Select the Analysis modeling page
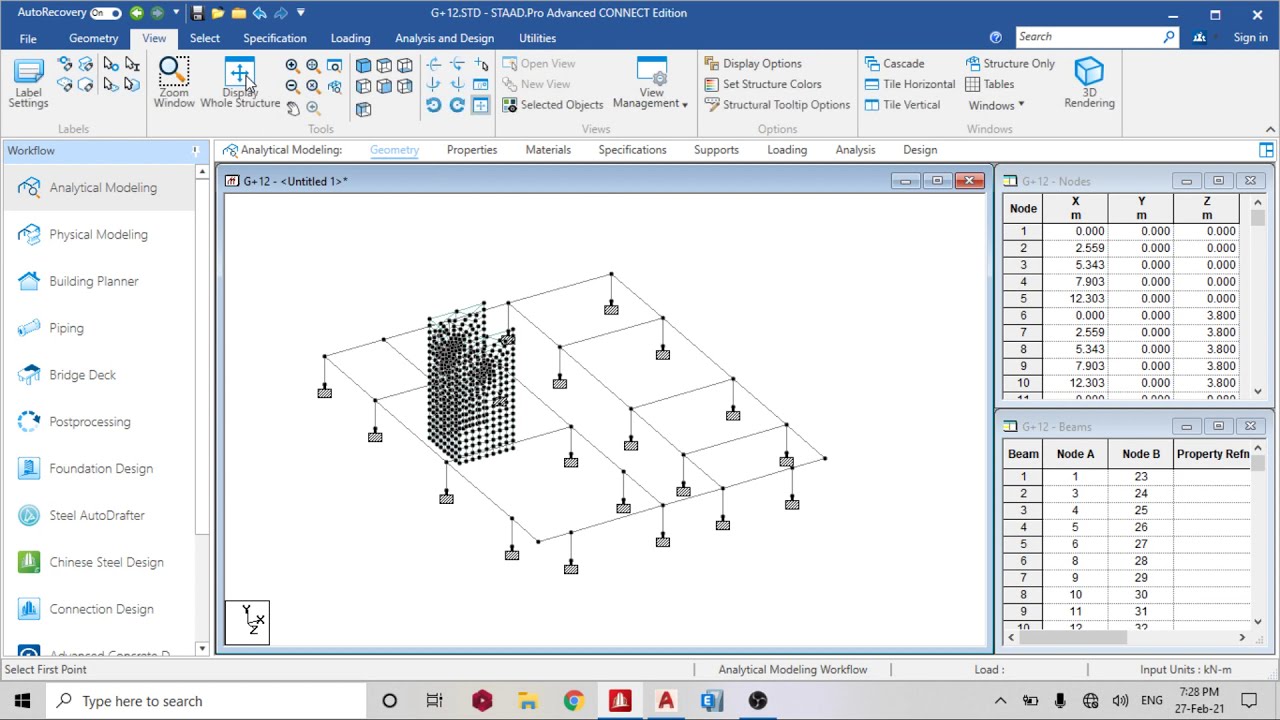1280x720 pixels. (855, 150)
